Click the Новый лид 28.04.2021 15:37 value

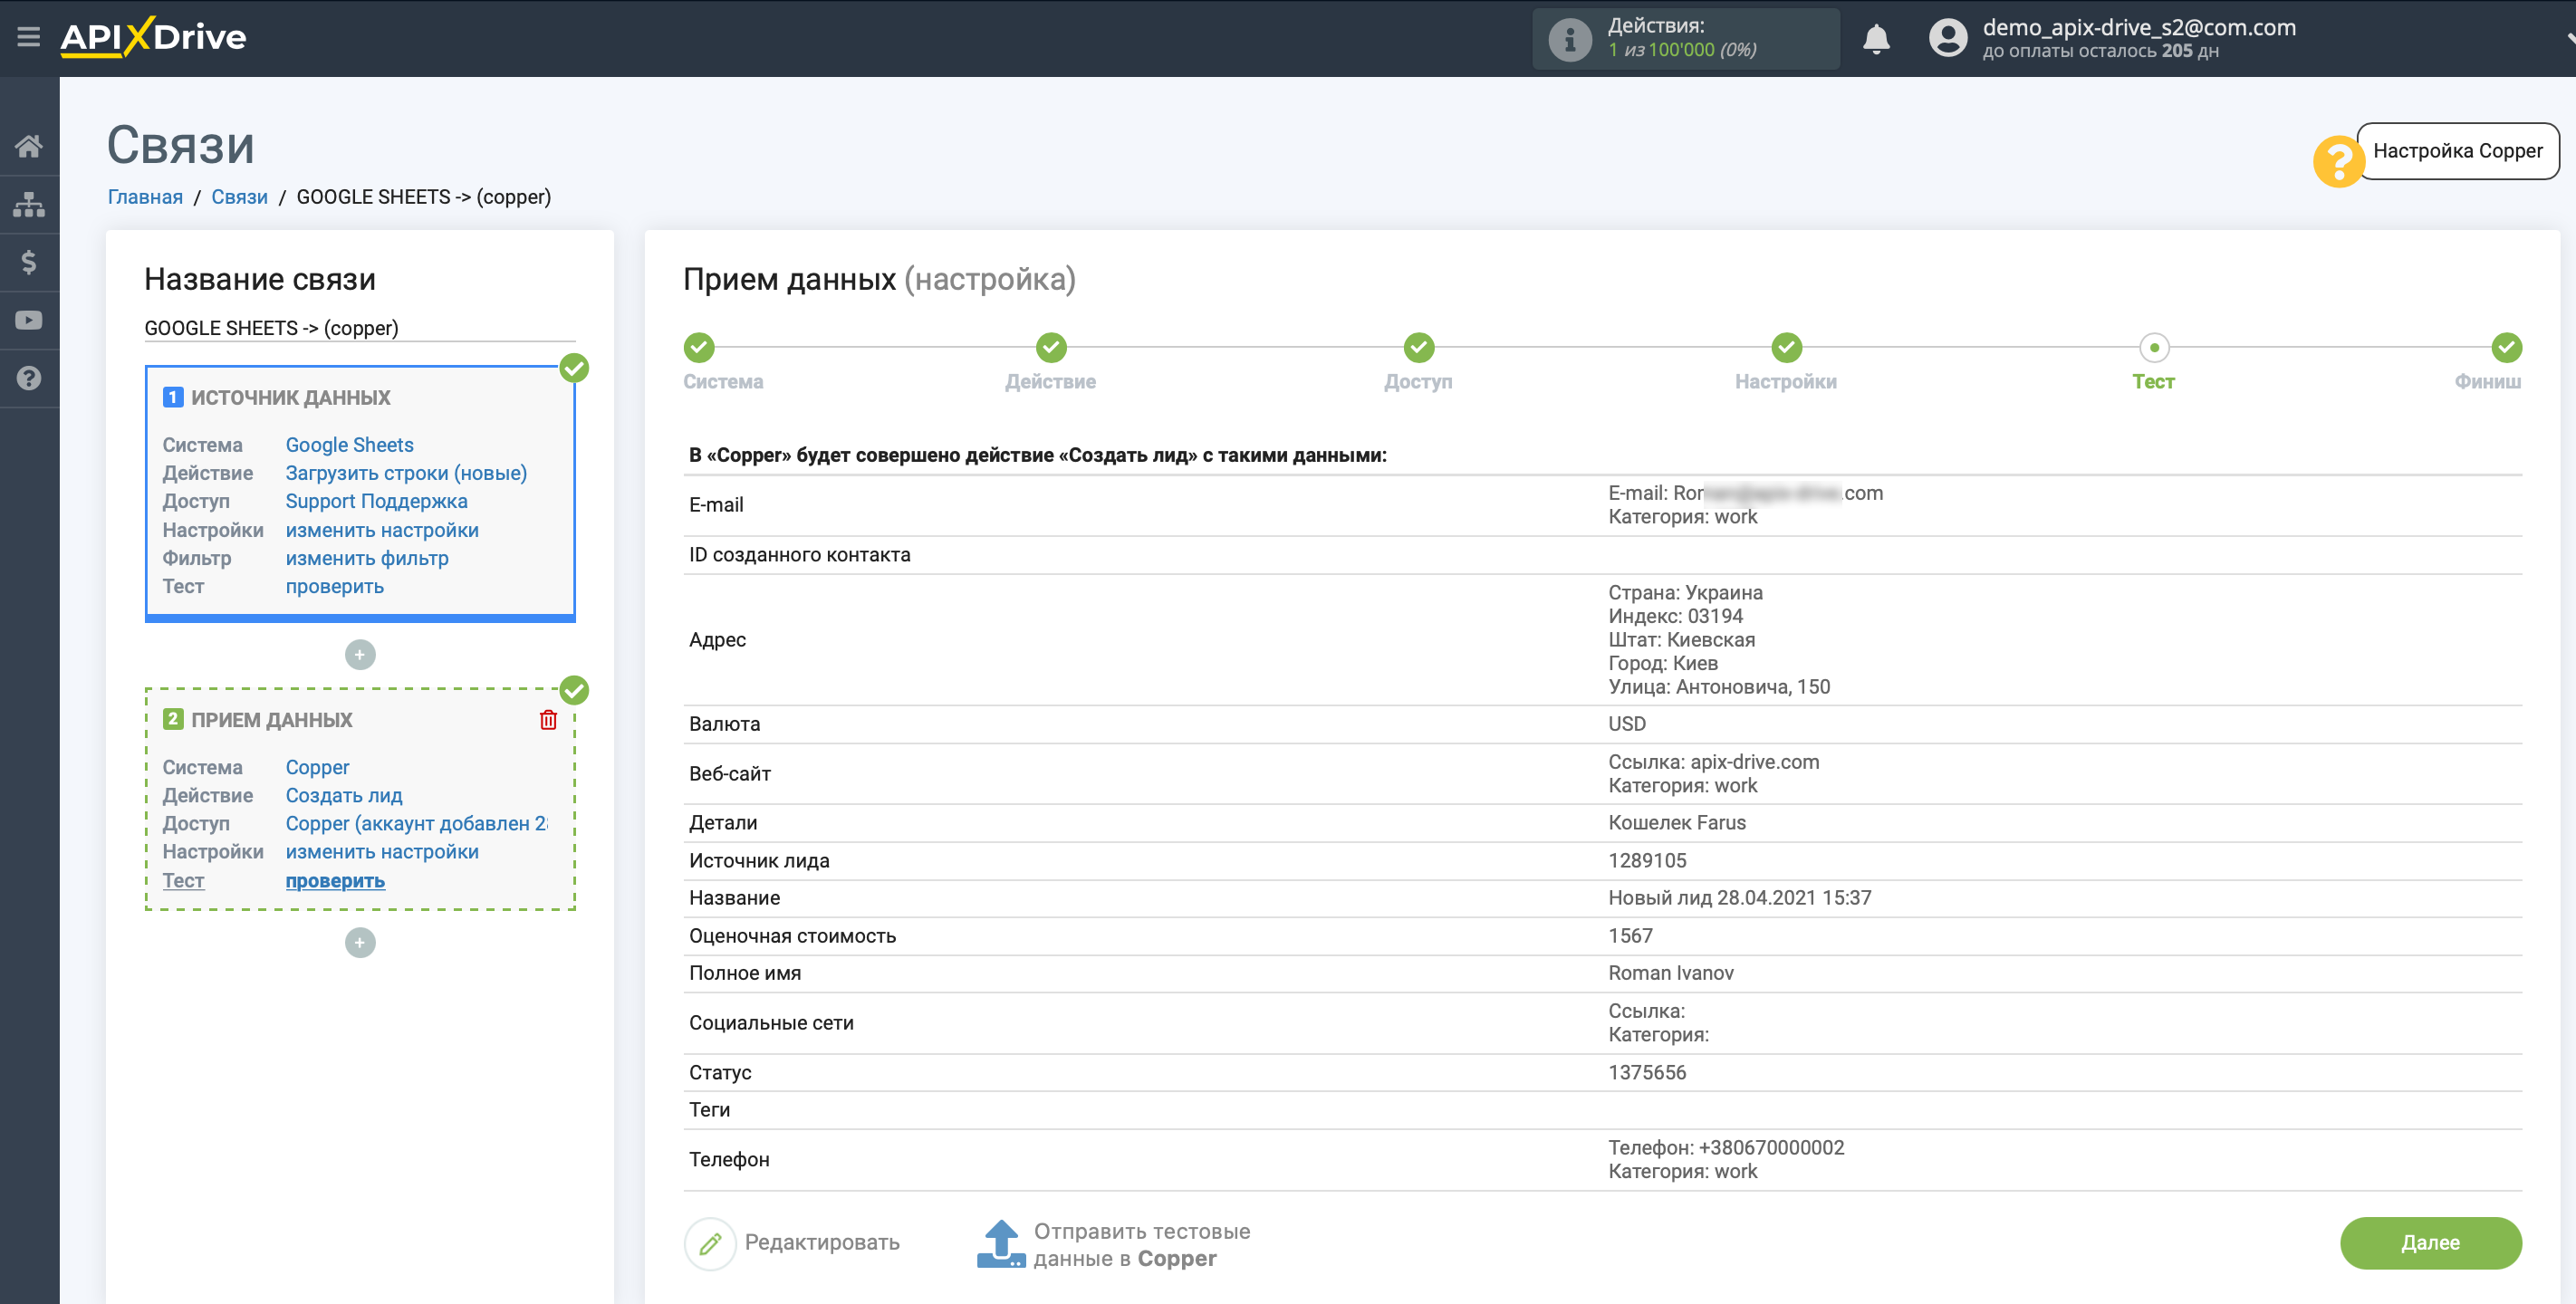(x=1739, y=898)
